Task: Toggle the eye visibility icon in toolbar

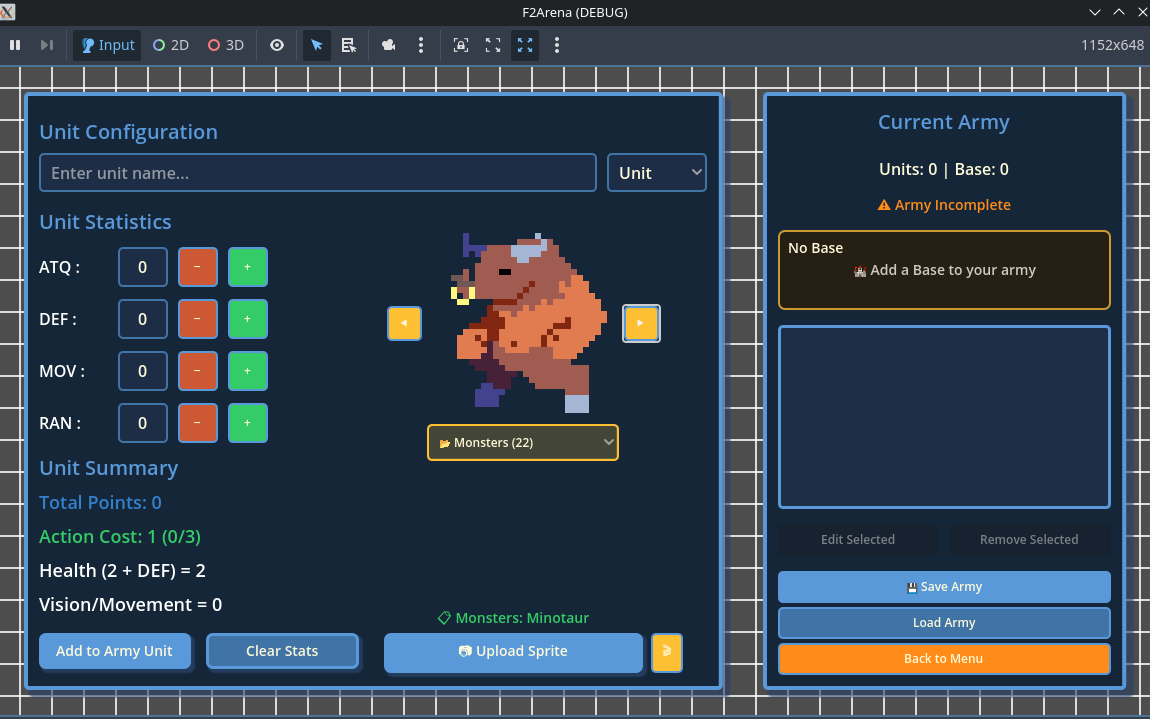Action: [x=276, y=45]
